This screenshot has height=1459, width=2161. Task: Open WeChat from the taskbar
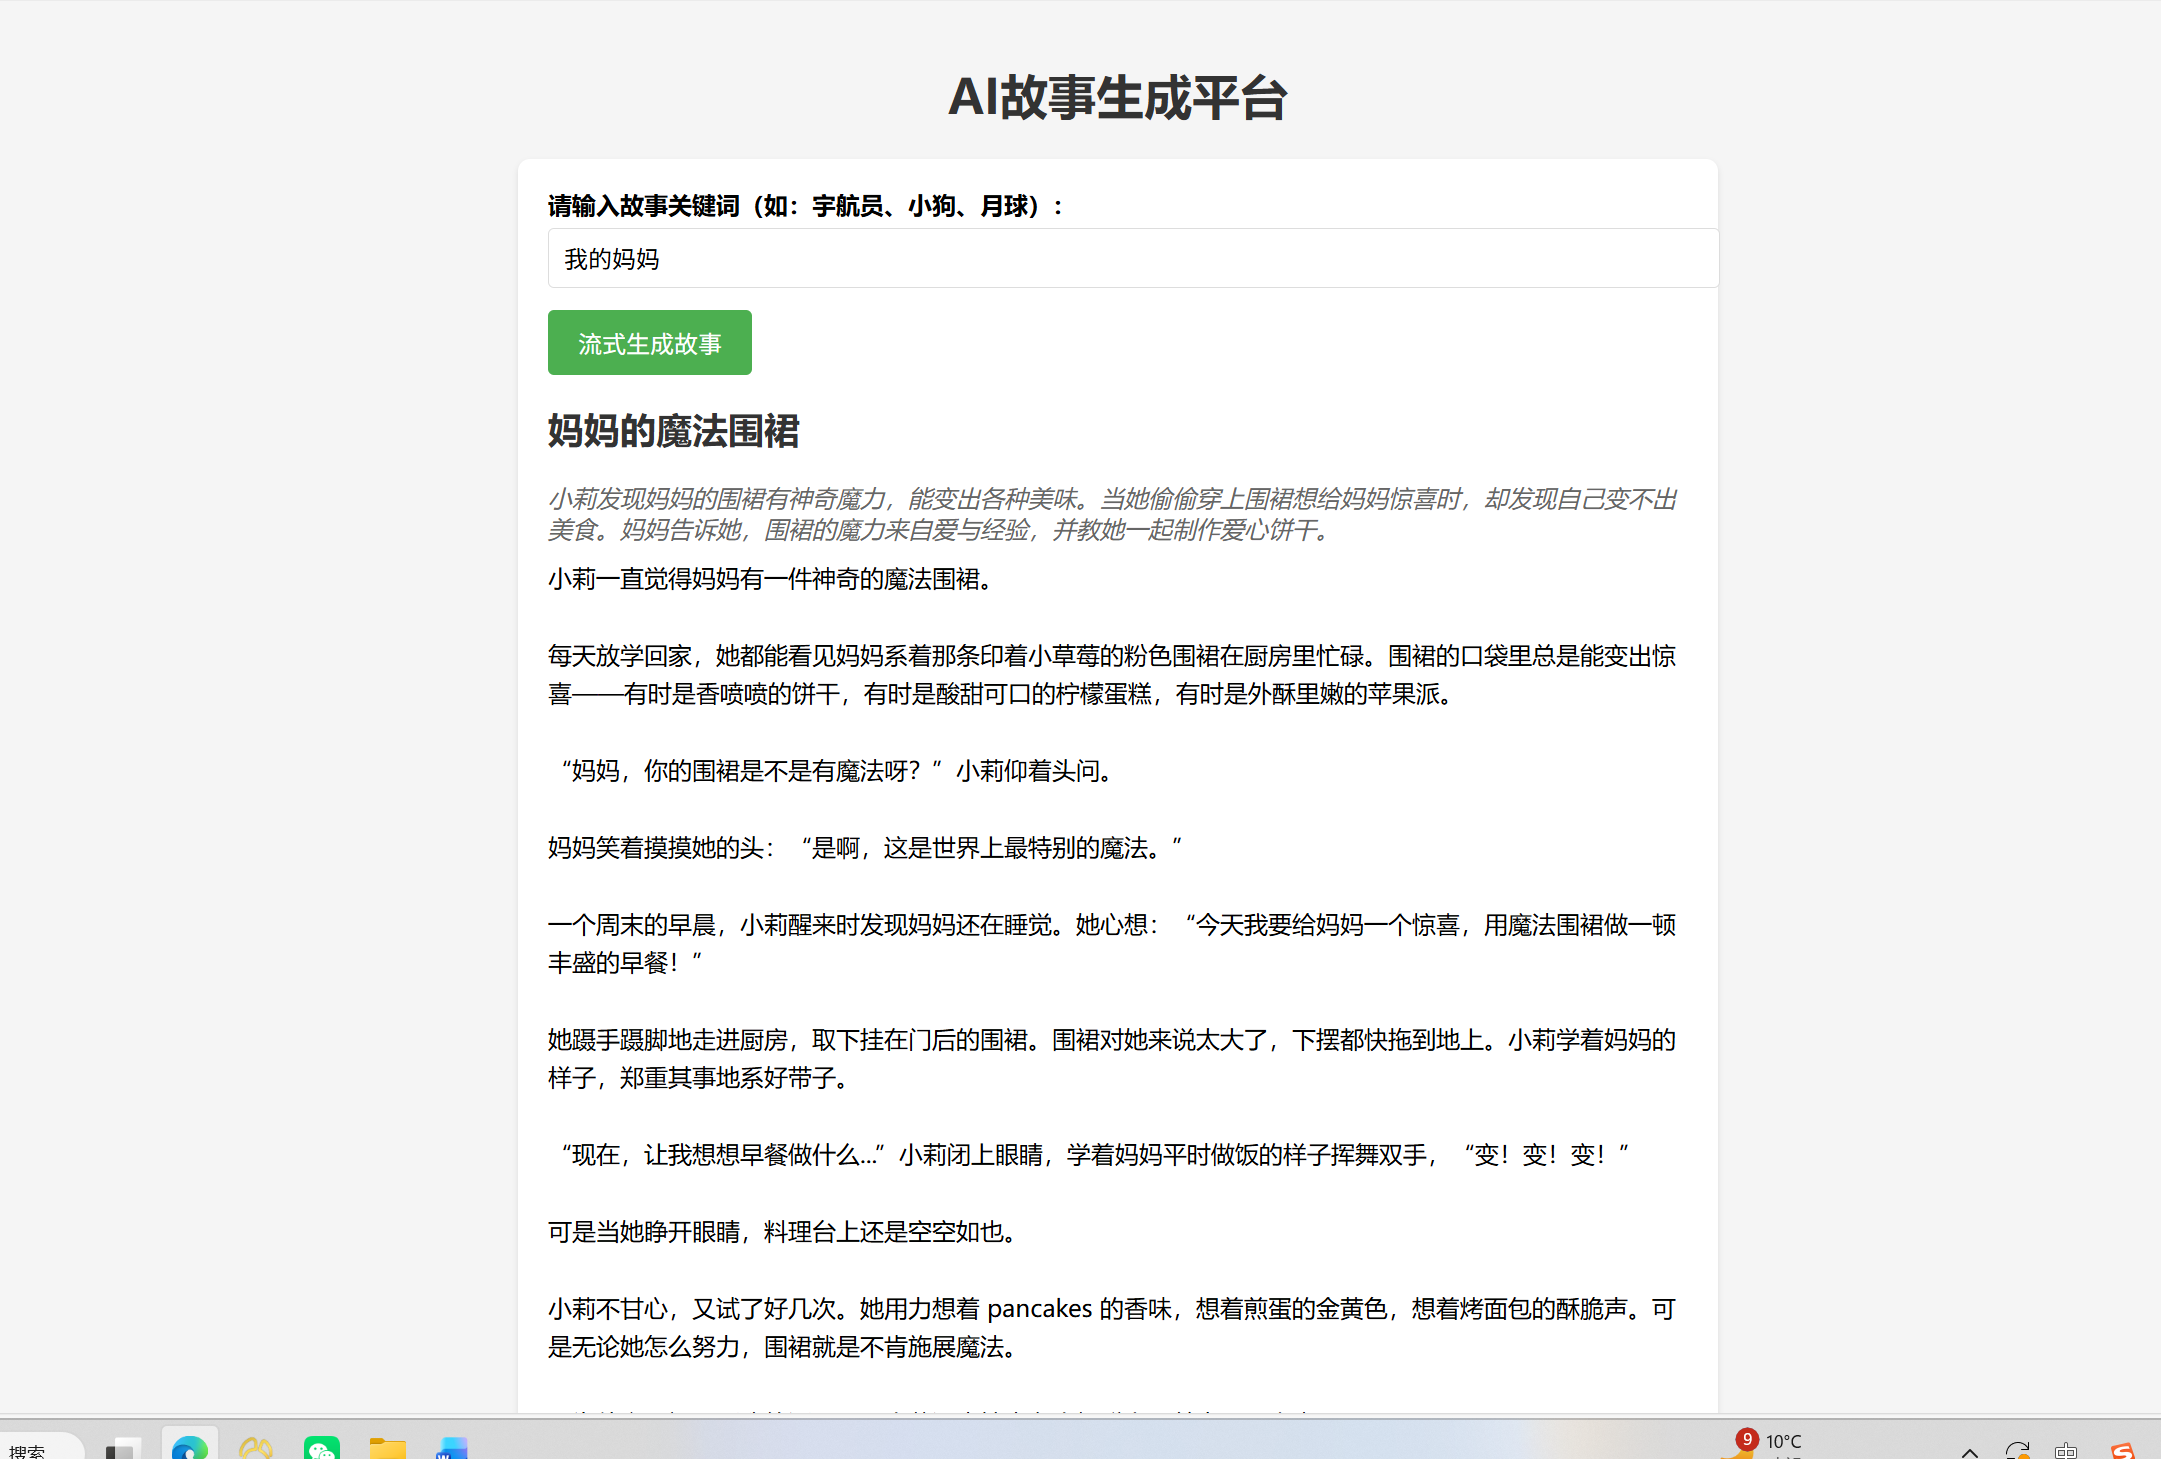(322, 1447)
